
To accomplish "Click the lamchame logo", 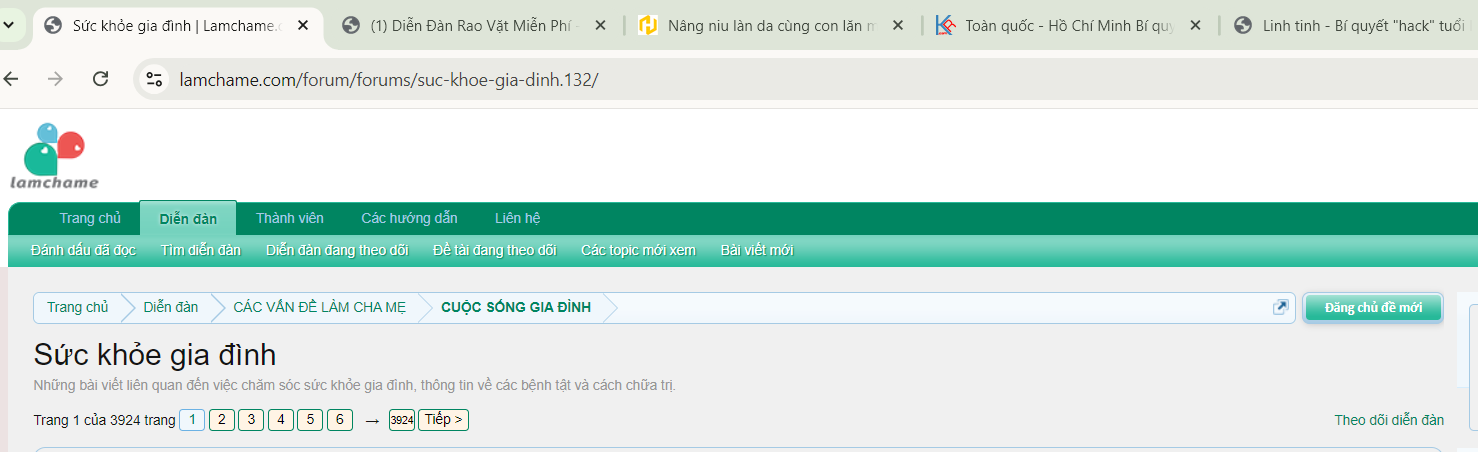I will click(x=55, y=157).
